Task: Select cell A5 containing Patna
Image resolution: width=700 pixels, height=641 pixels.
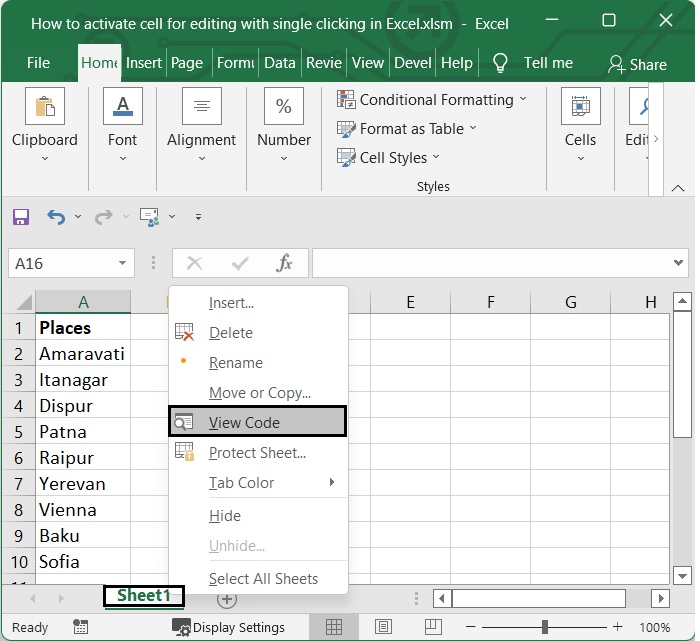Action: (x=83, y=432)
